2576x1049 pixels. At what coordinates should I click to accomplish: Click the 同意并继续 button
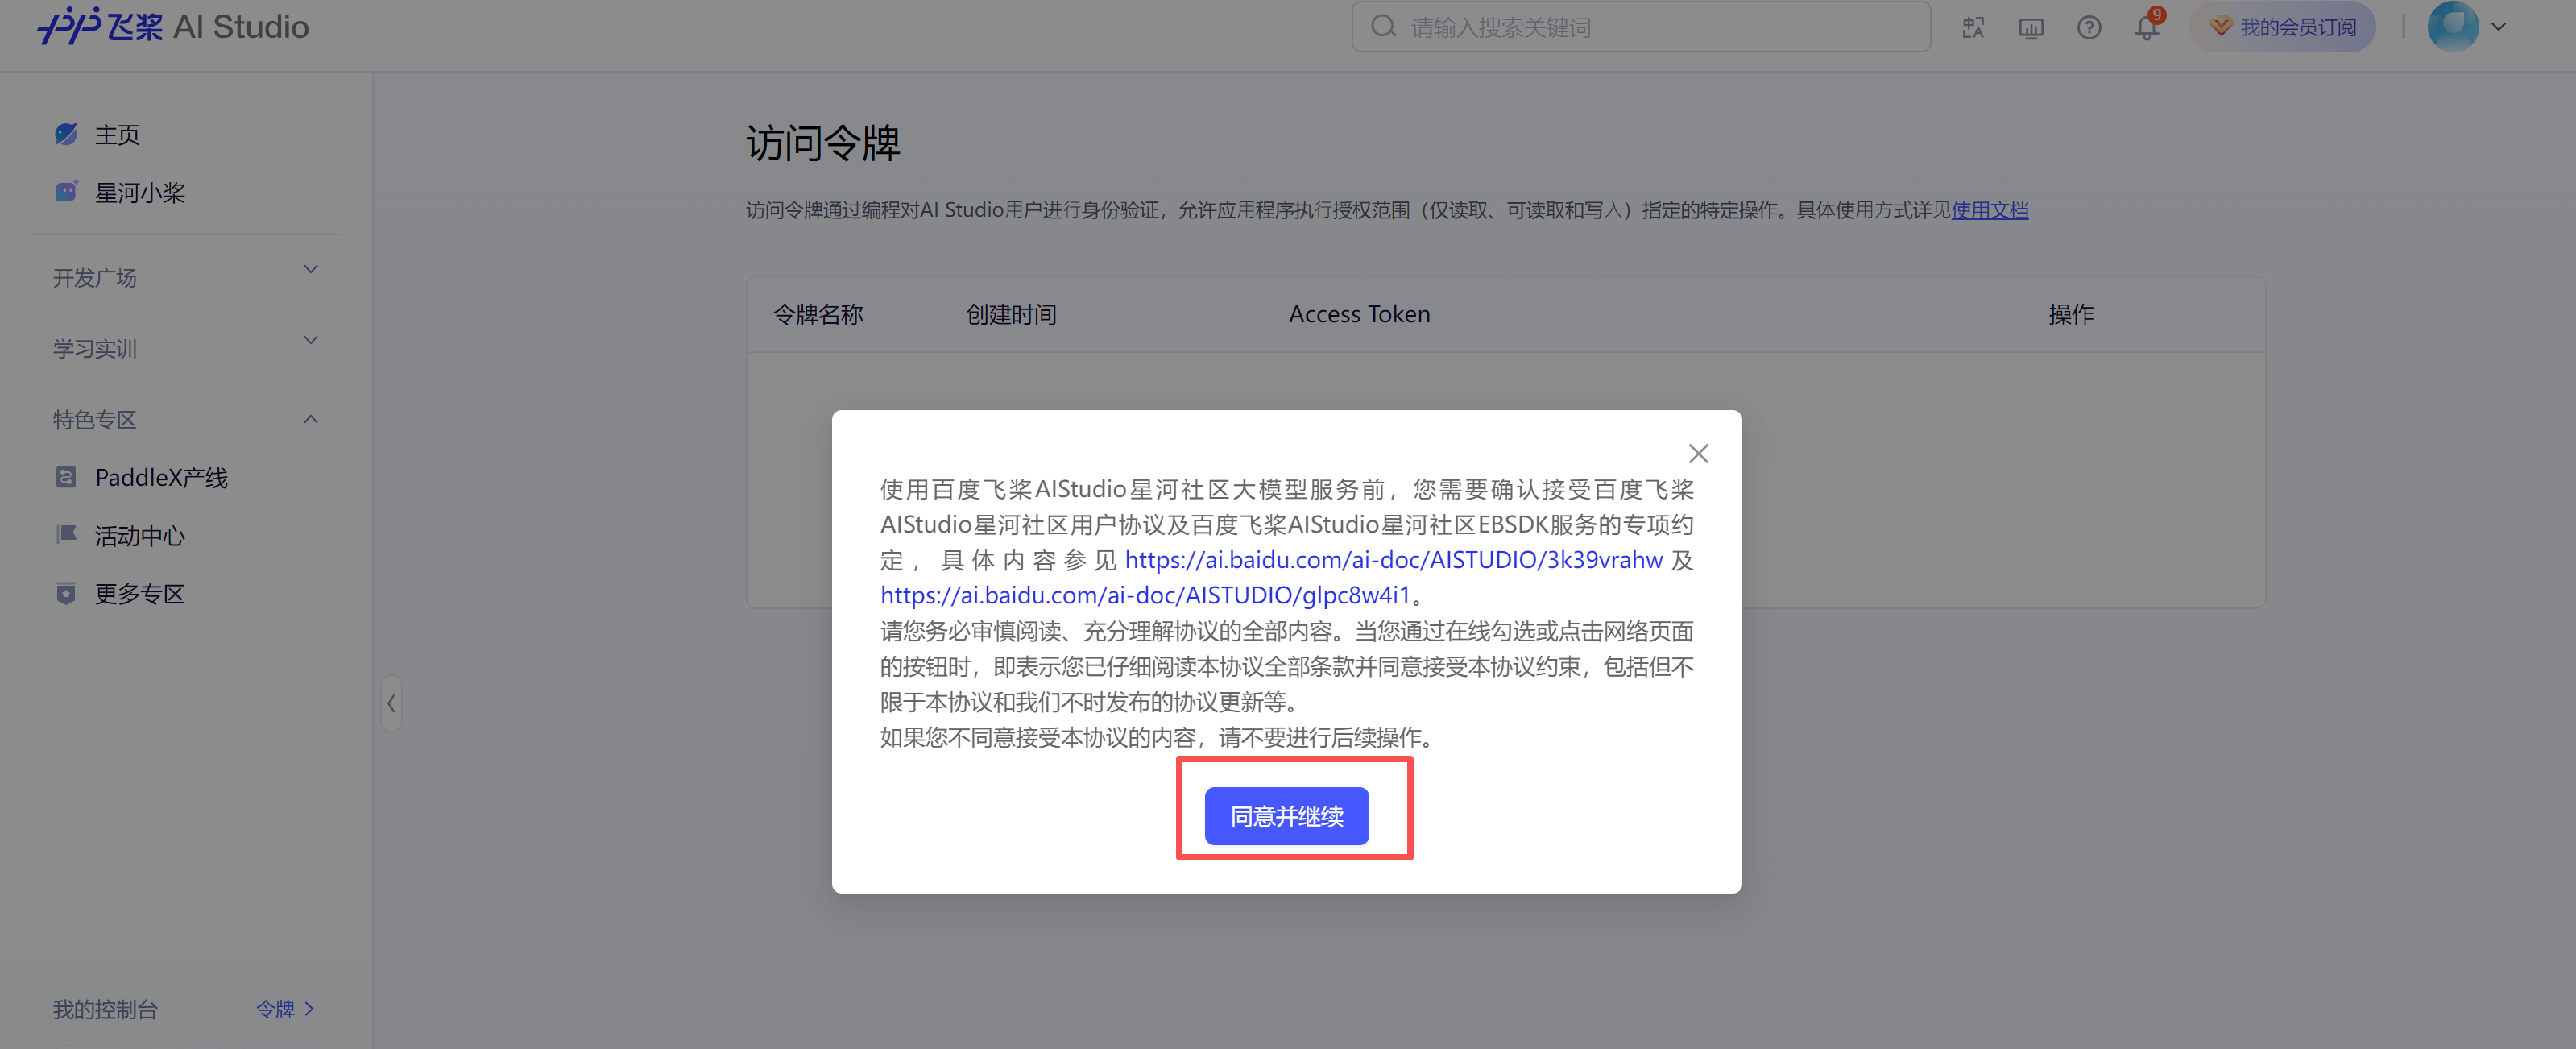1286,816
